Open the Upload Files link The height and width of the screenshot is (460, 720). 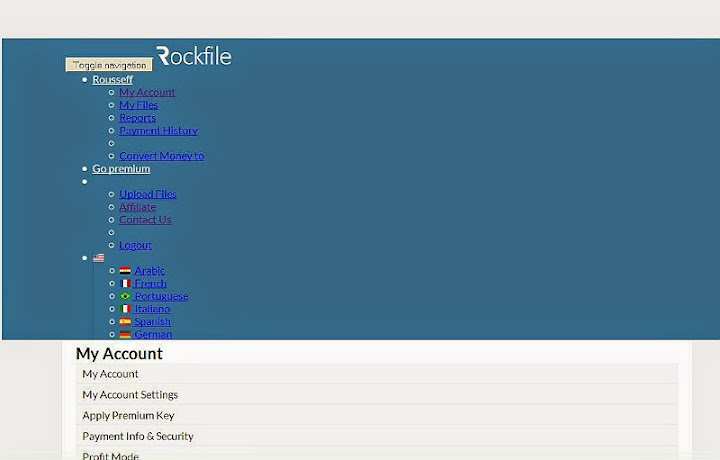(x=147, y=194)
